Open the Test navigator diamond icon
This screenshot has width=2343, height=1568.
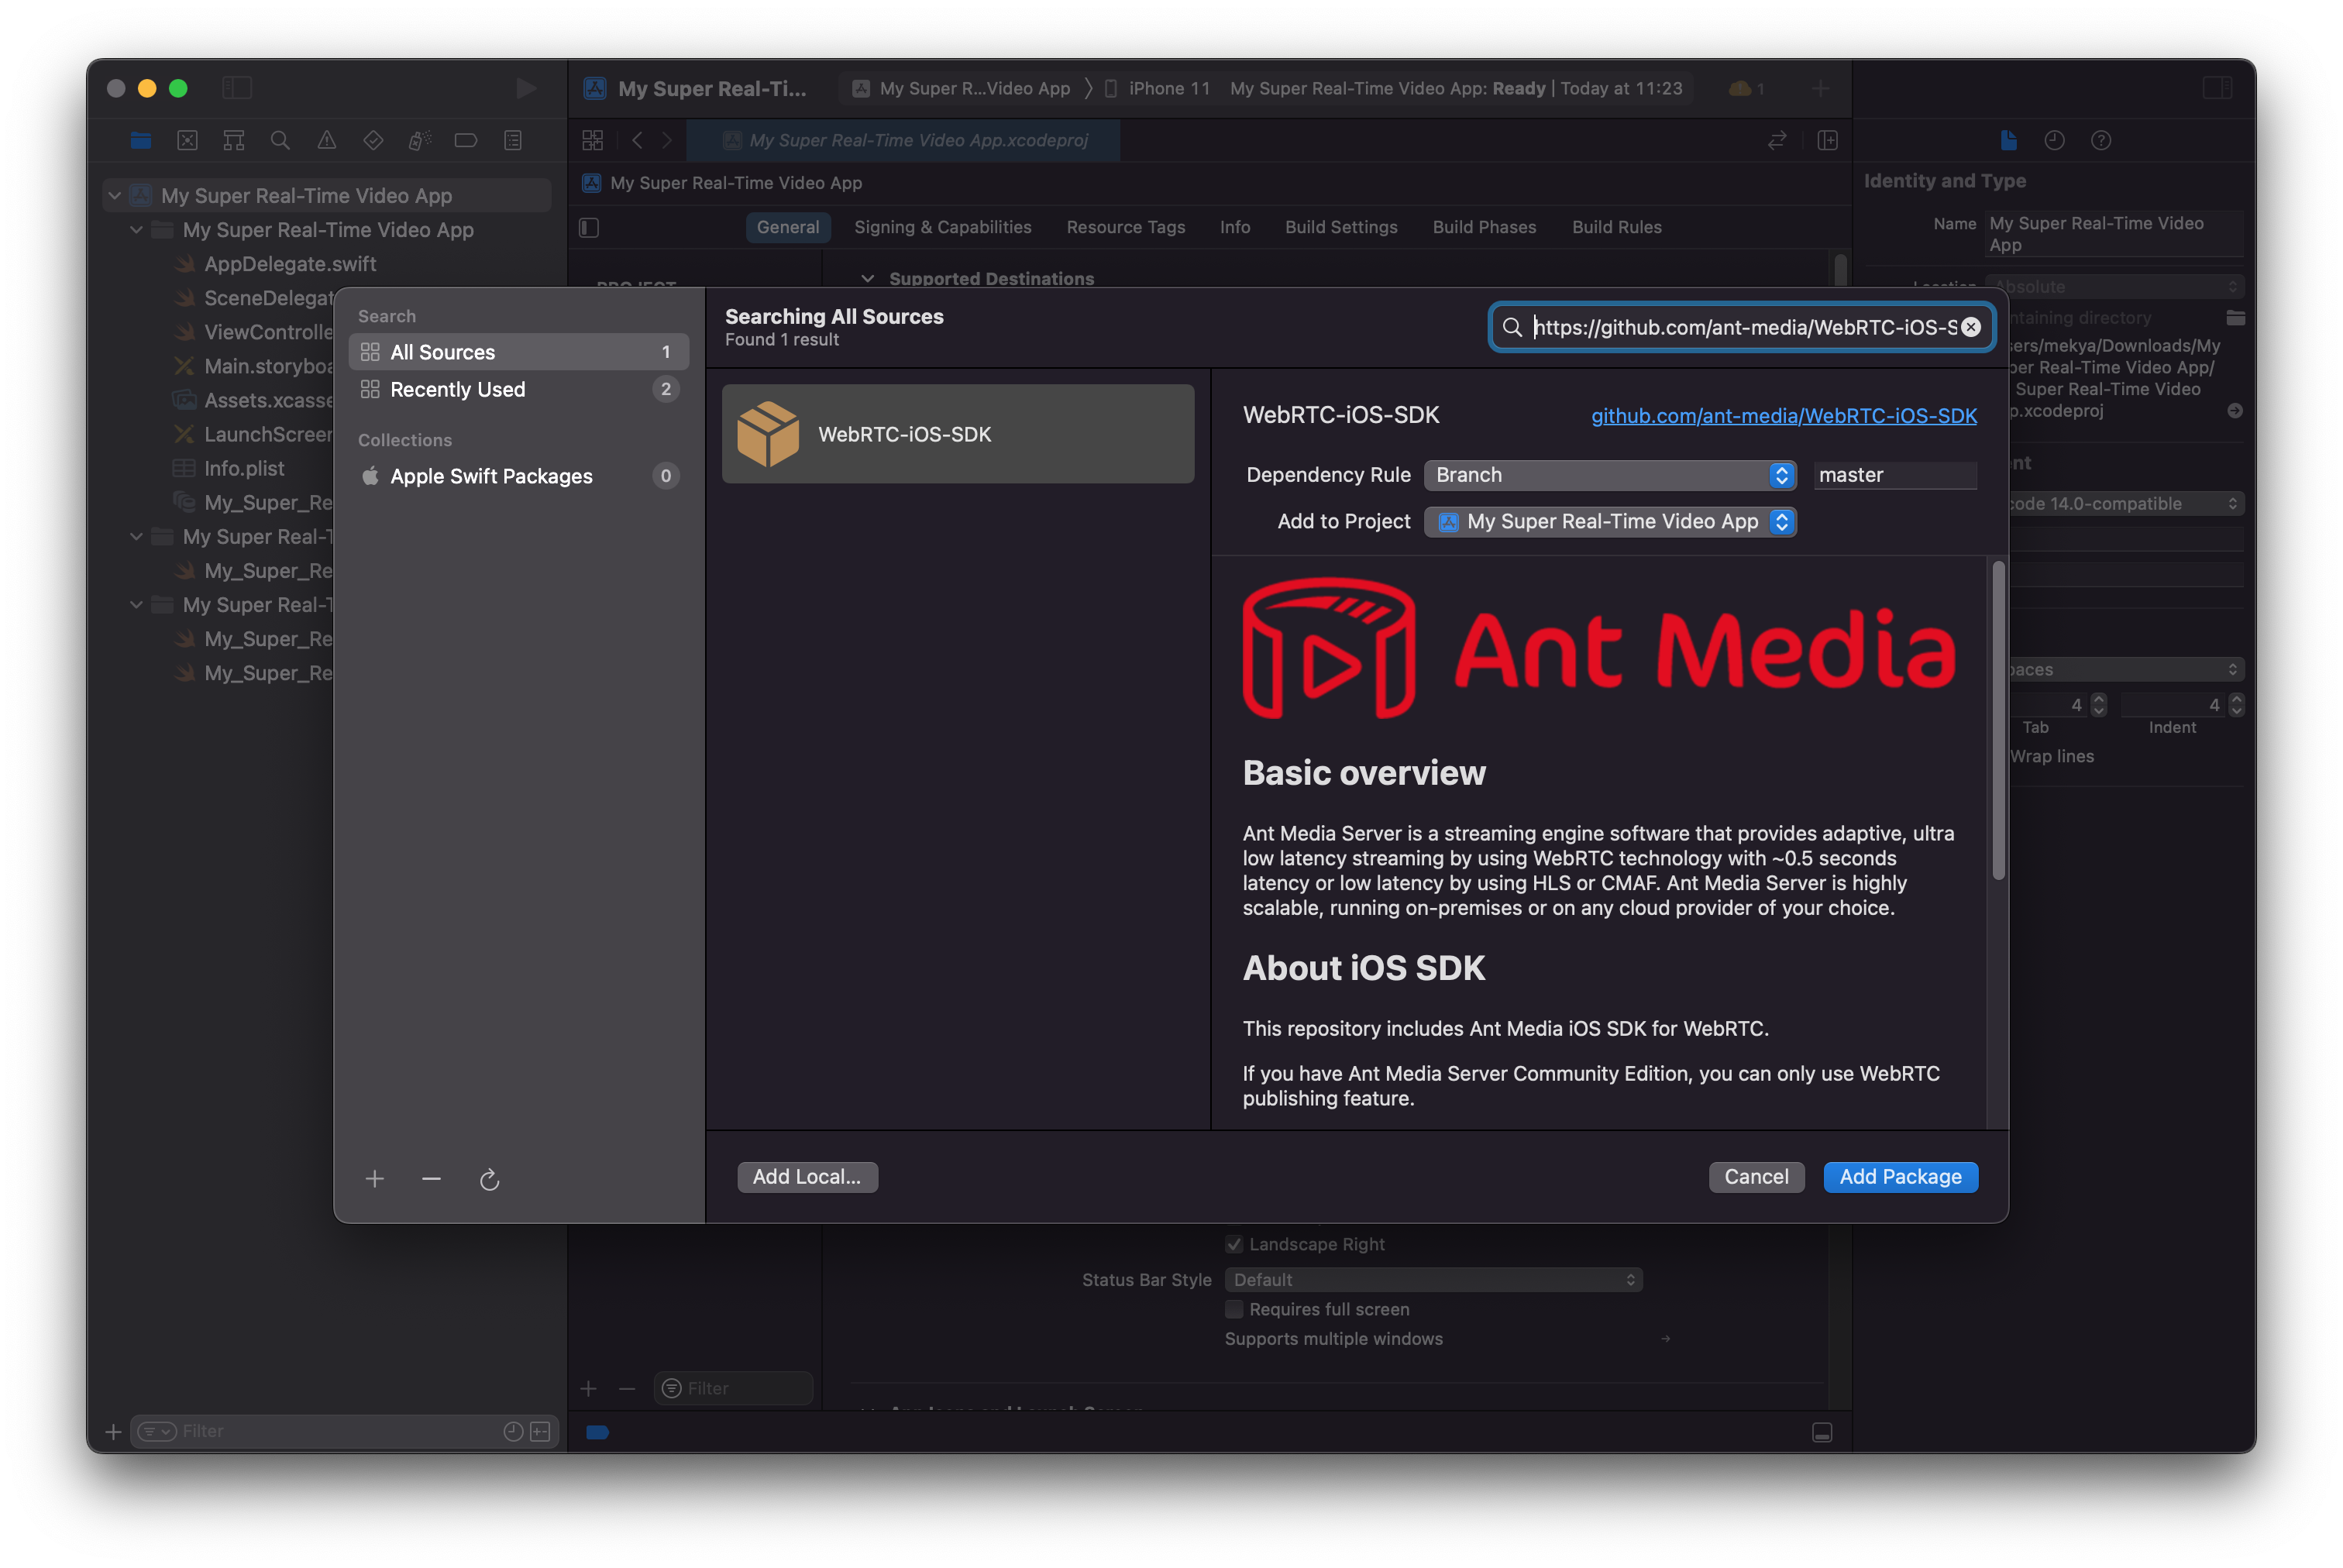coord(373,140)
